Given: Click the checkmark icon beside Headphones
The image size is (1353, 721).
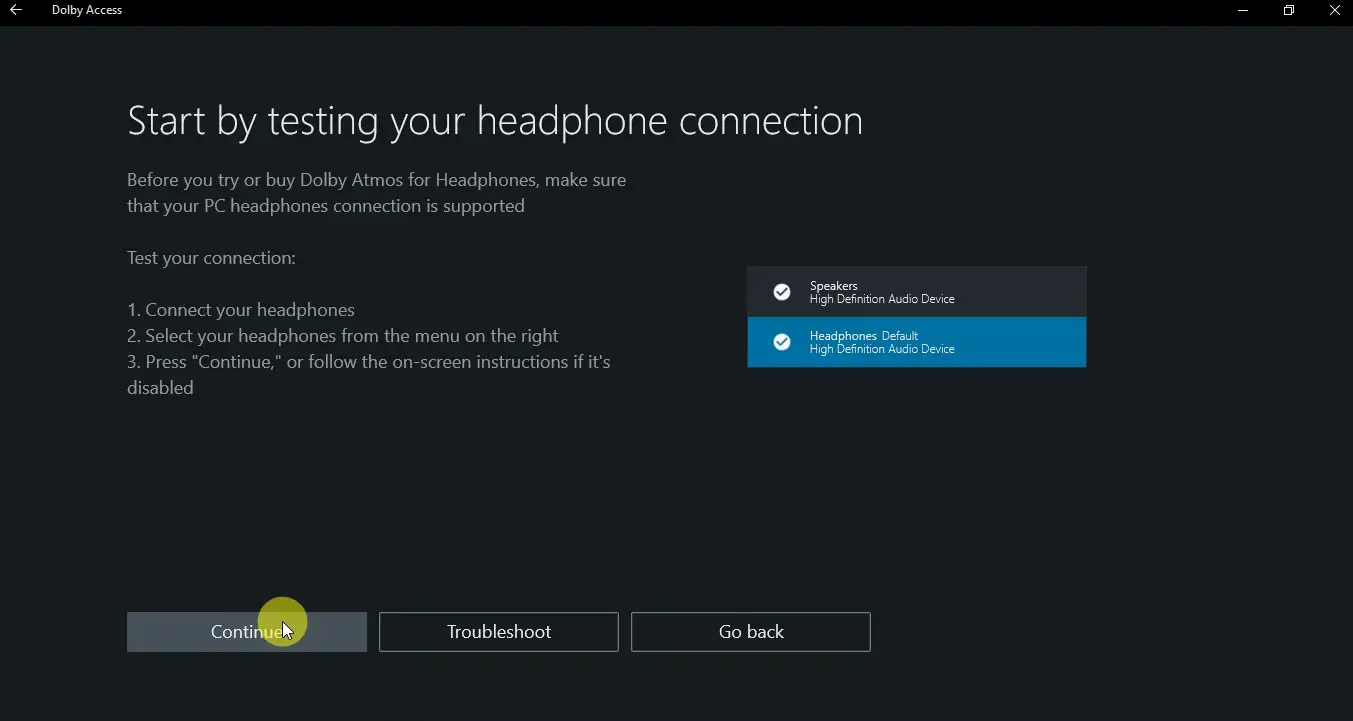Looking at the screenshot, I should (x=782, y=342).
